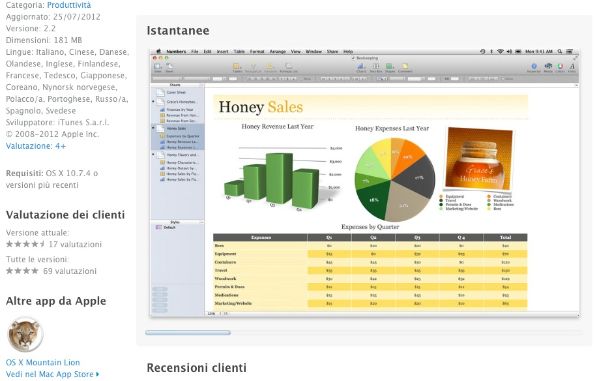Viewport: 597px width, 381px height.
Task: Open the Inspector toolbar icon
Action: (533, 68)
